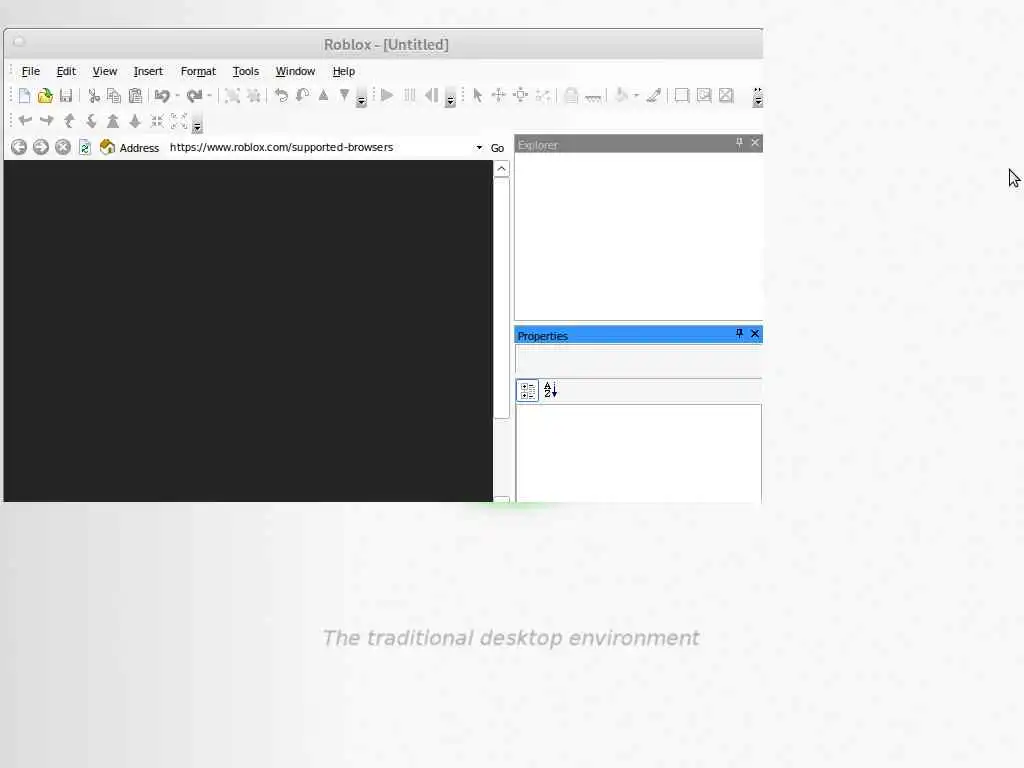Open the Address bar dropdown arrow
1024x768 pixels.
pyautogui.click(x=479, y=148)
